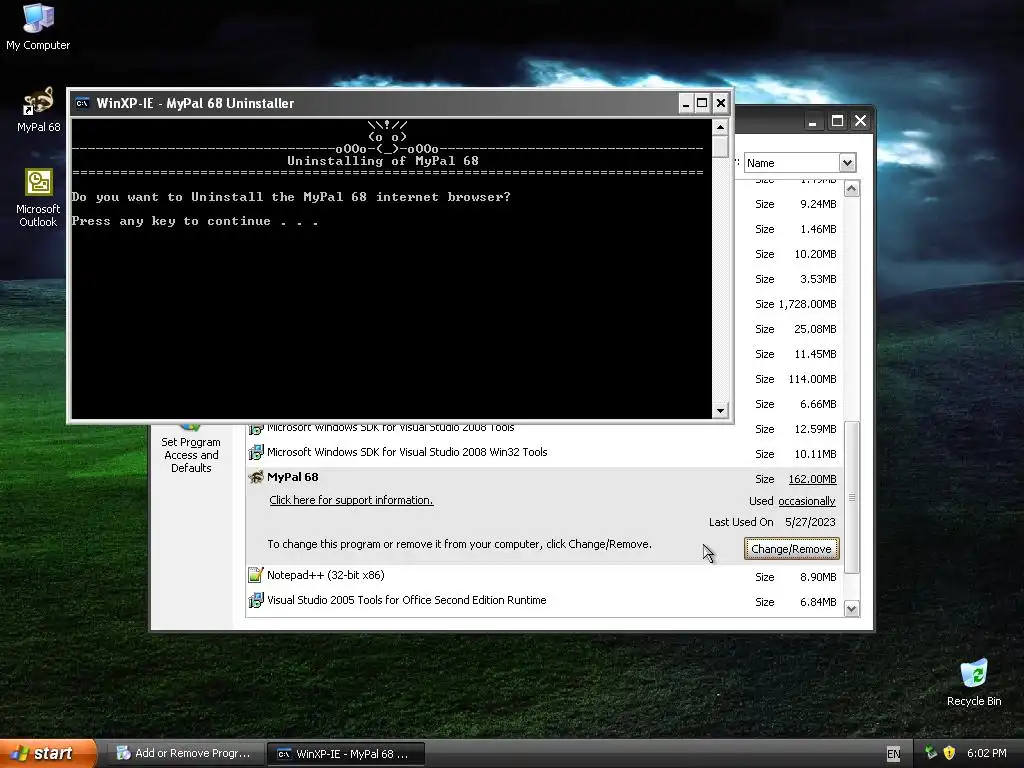Image resolution: width=1024 pixels, height=768 pixels.
Task: Click the 114.00MB size entry
Action: 812,379
